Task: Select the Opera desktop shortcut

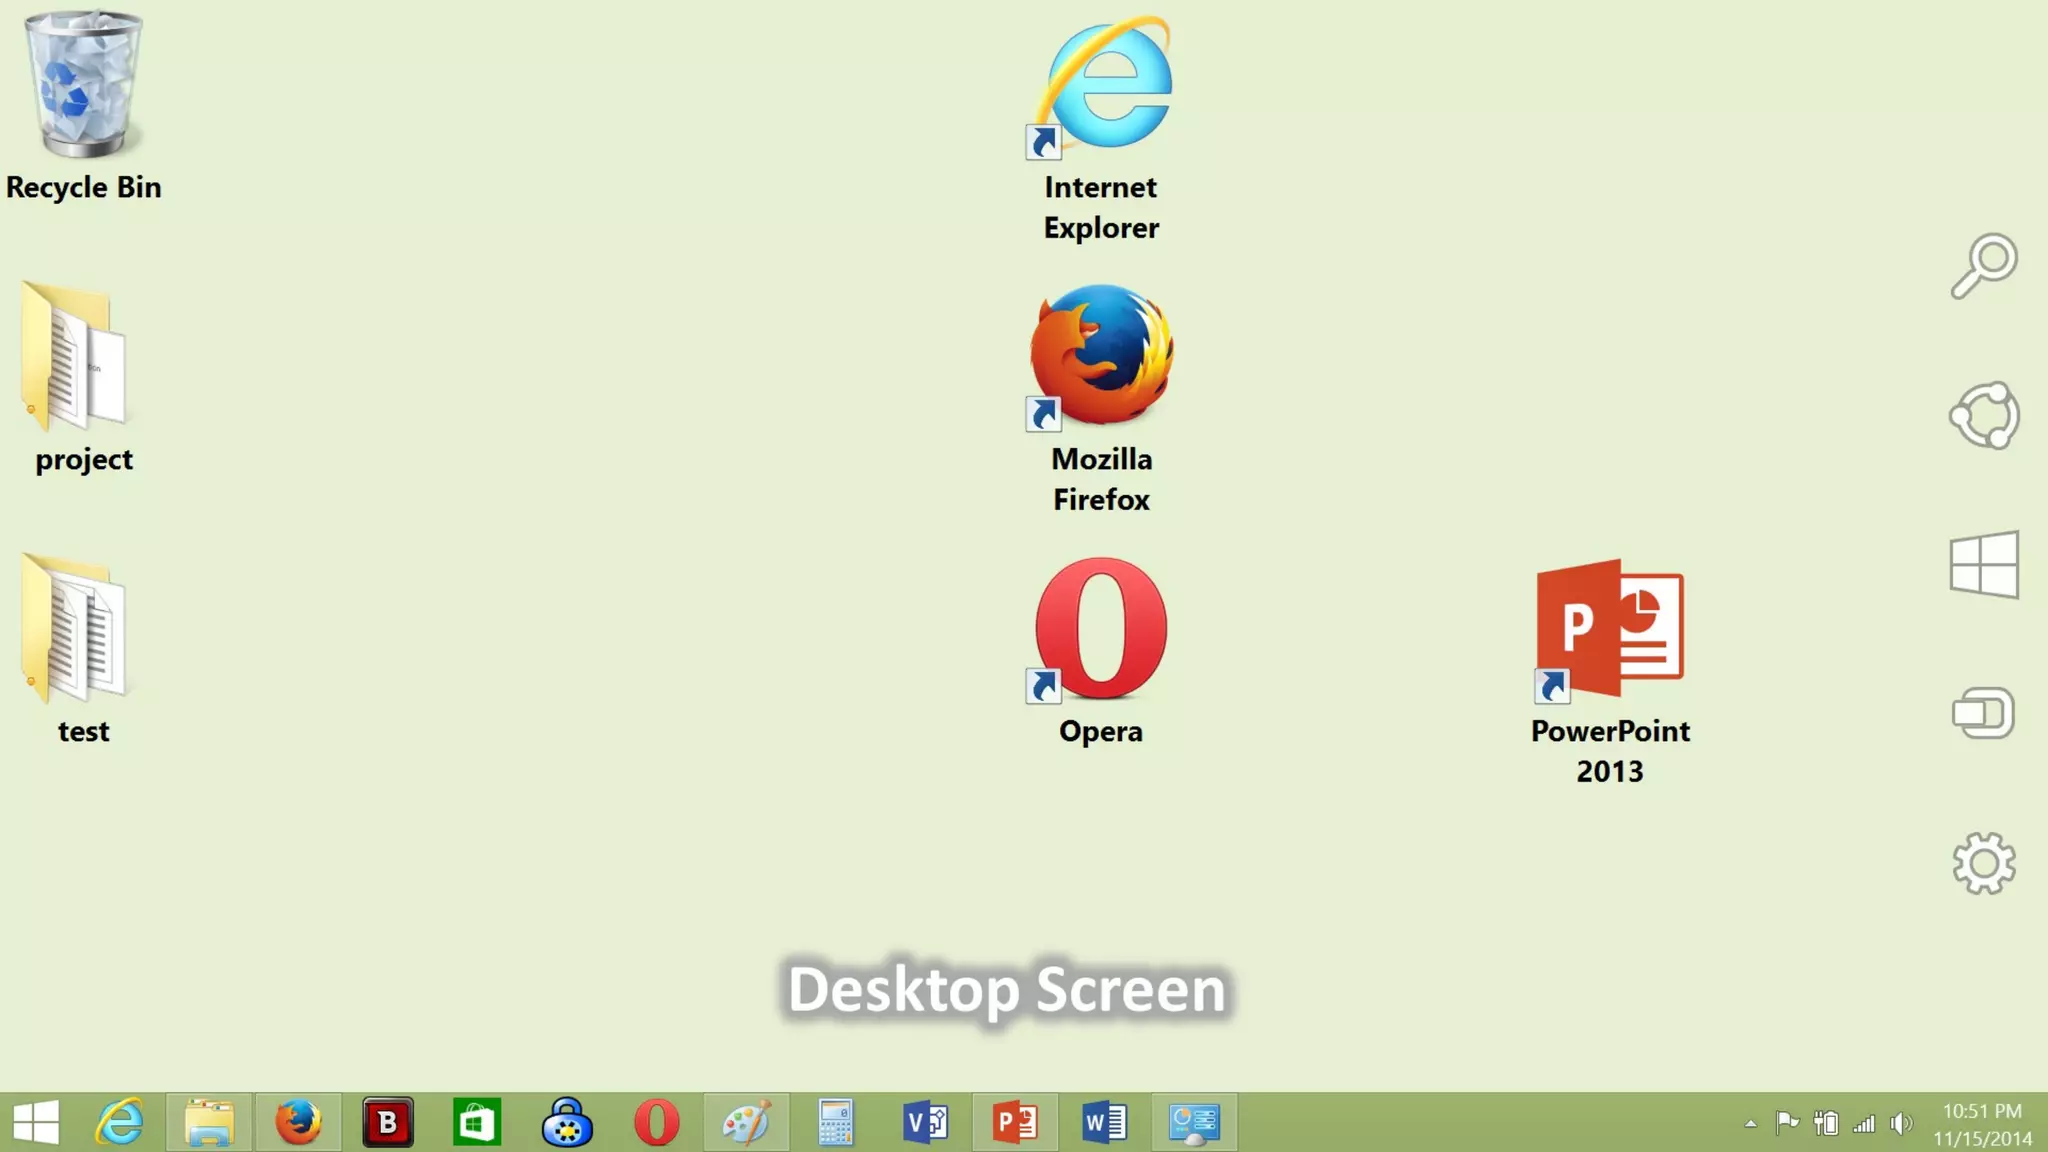Action: pos(1100,629)
